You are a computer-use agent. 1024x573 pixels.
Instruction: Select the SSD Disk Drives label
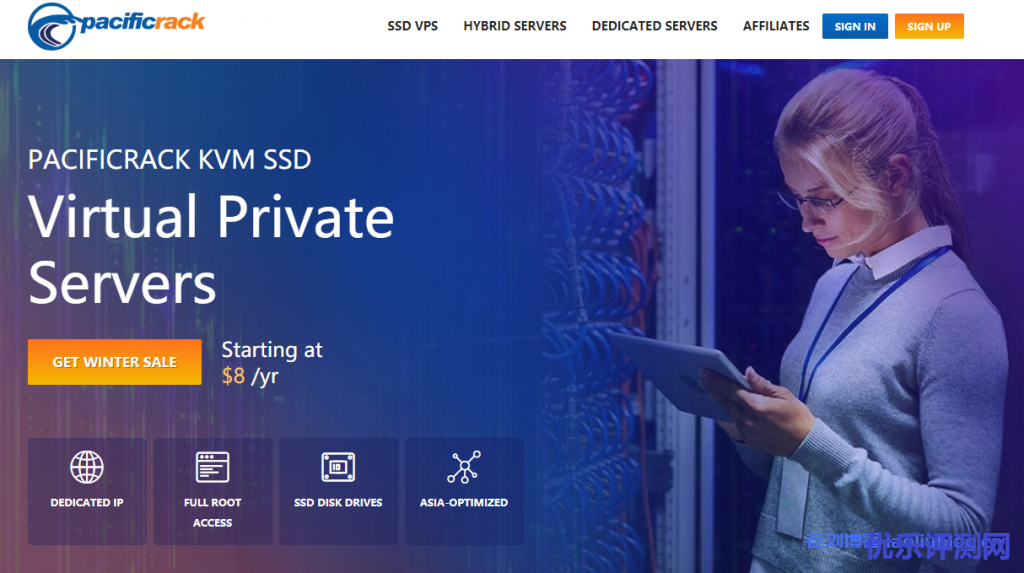click(338, 502)
